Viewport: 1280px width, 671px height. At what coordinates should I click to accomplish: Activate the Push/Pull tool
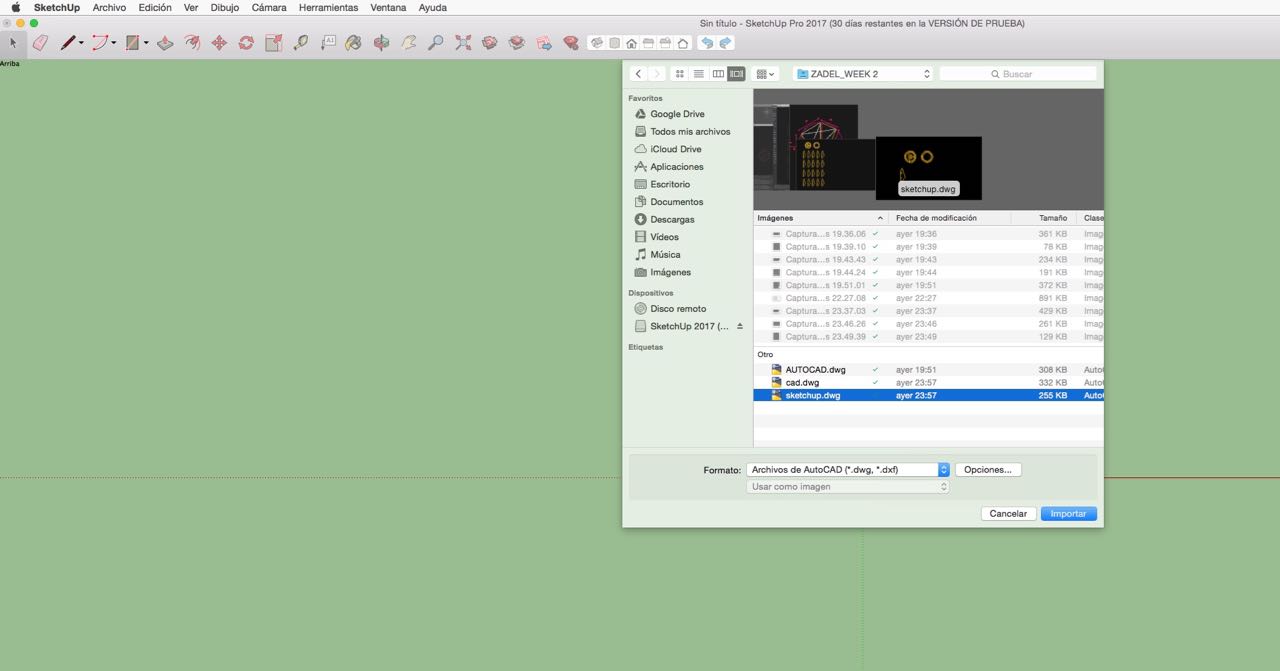tap(165, 43)
